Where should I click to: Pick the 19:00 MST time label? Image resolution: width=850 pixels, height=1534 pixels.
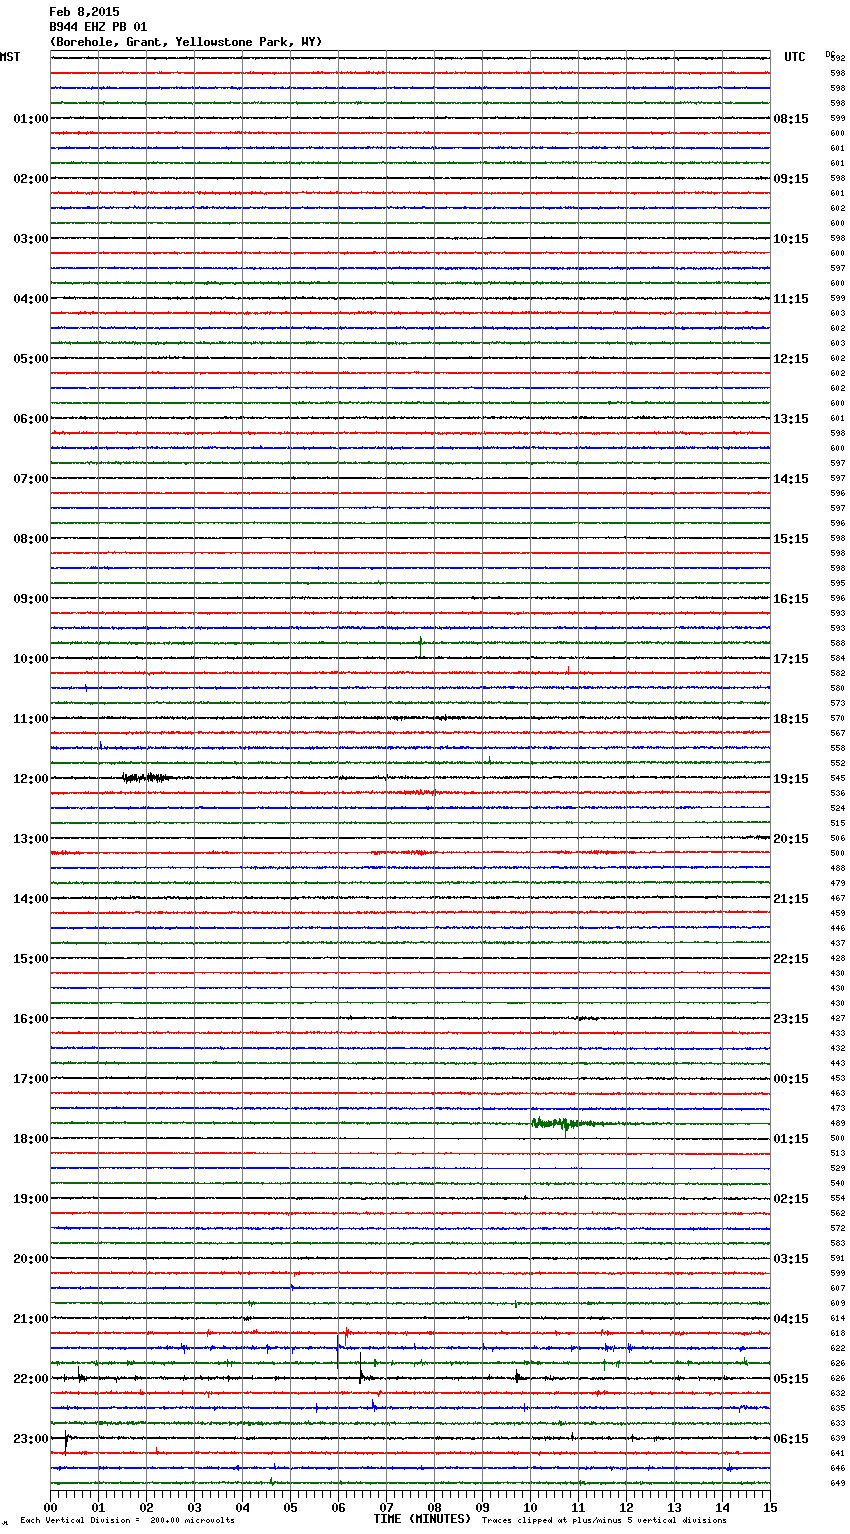pos(31,1199)
